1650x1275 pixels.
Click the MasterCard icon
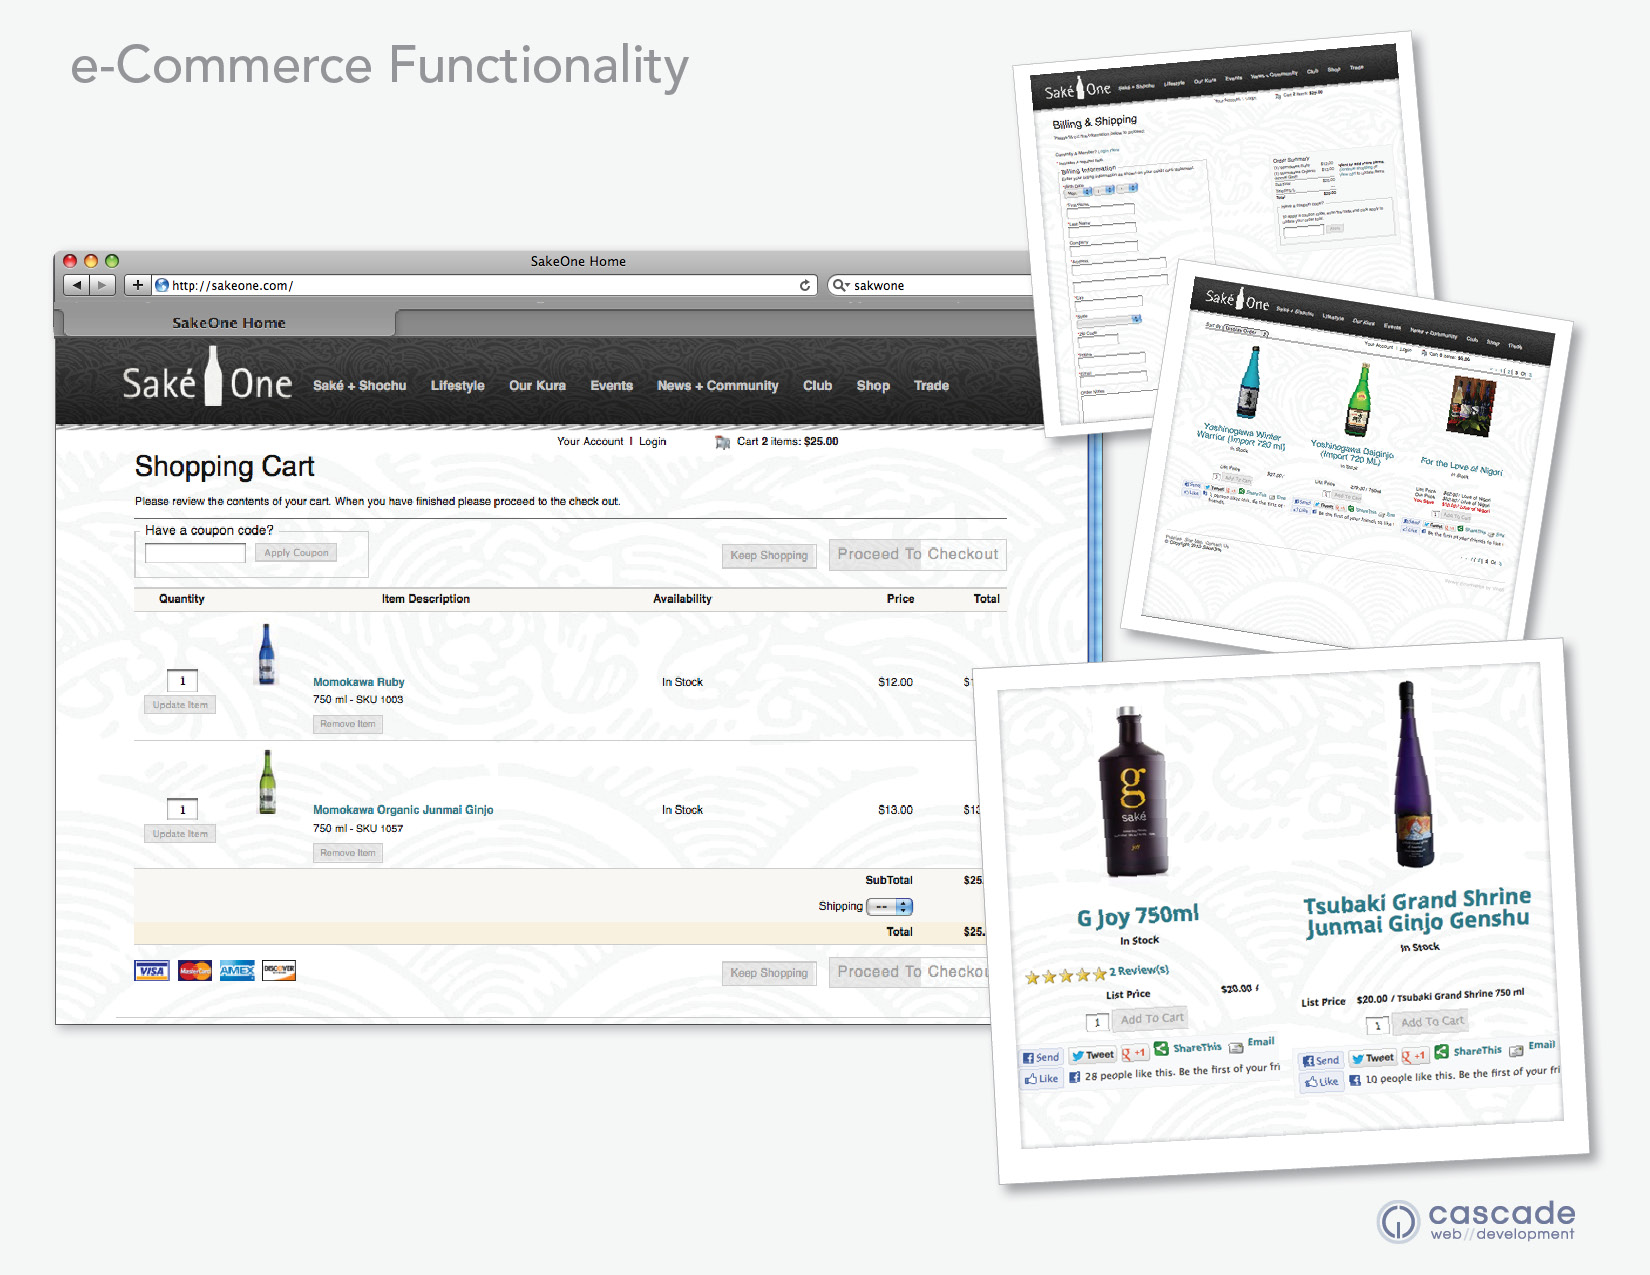(x=195, y=970)
